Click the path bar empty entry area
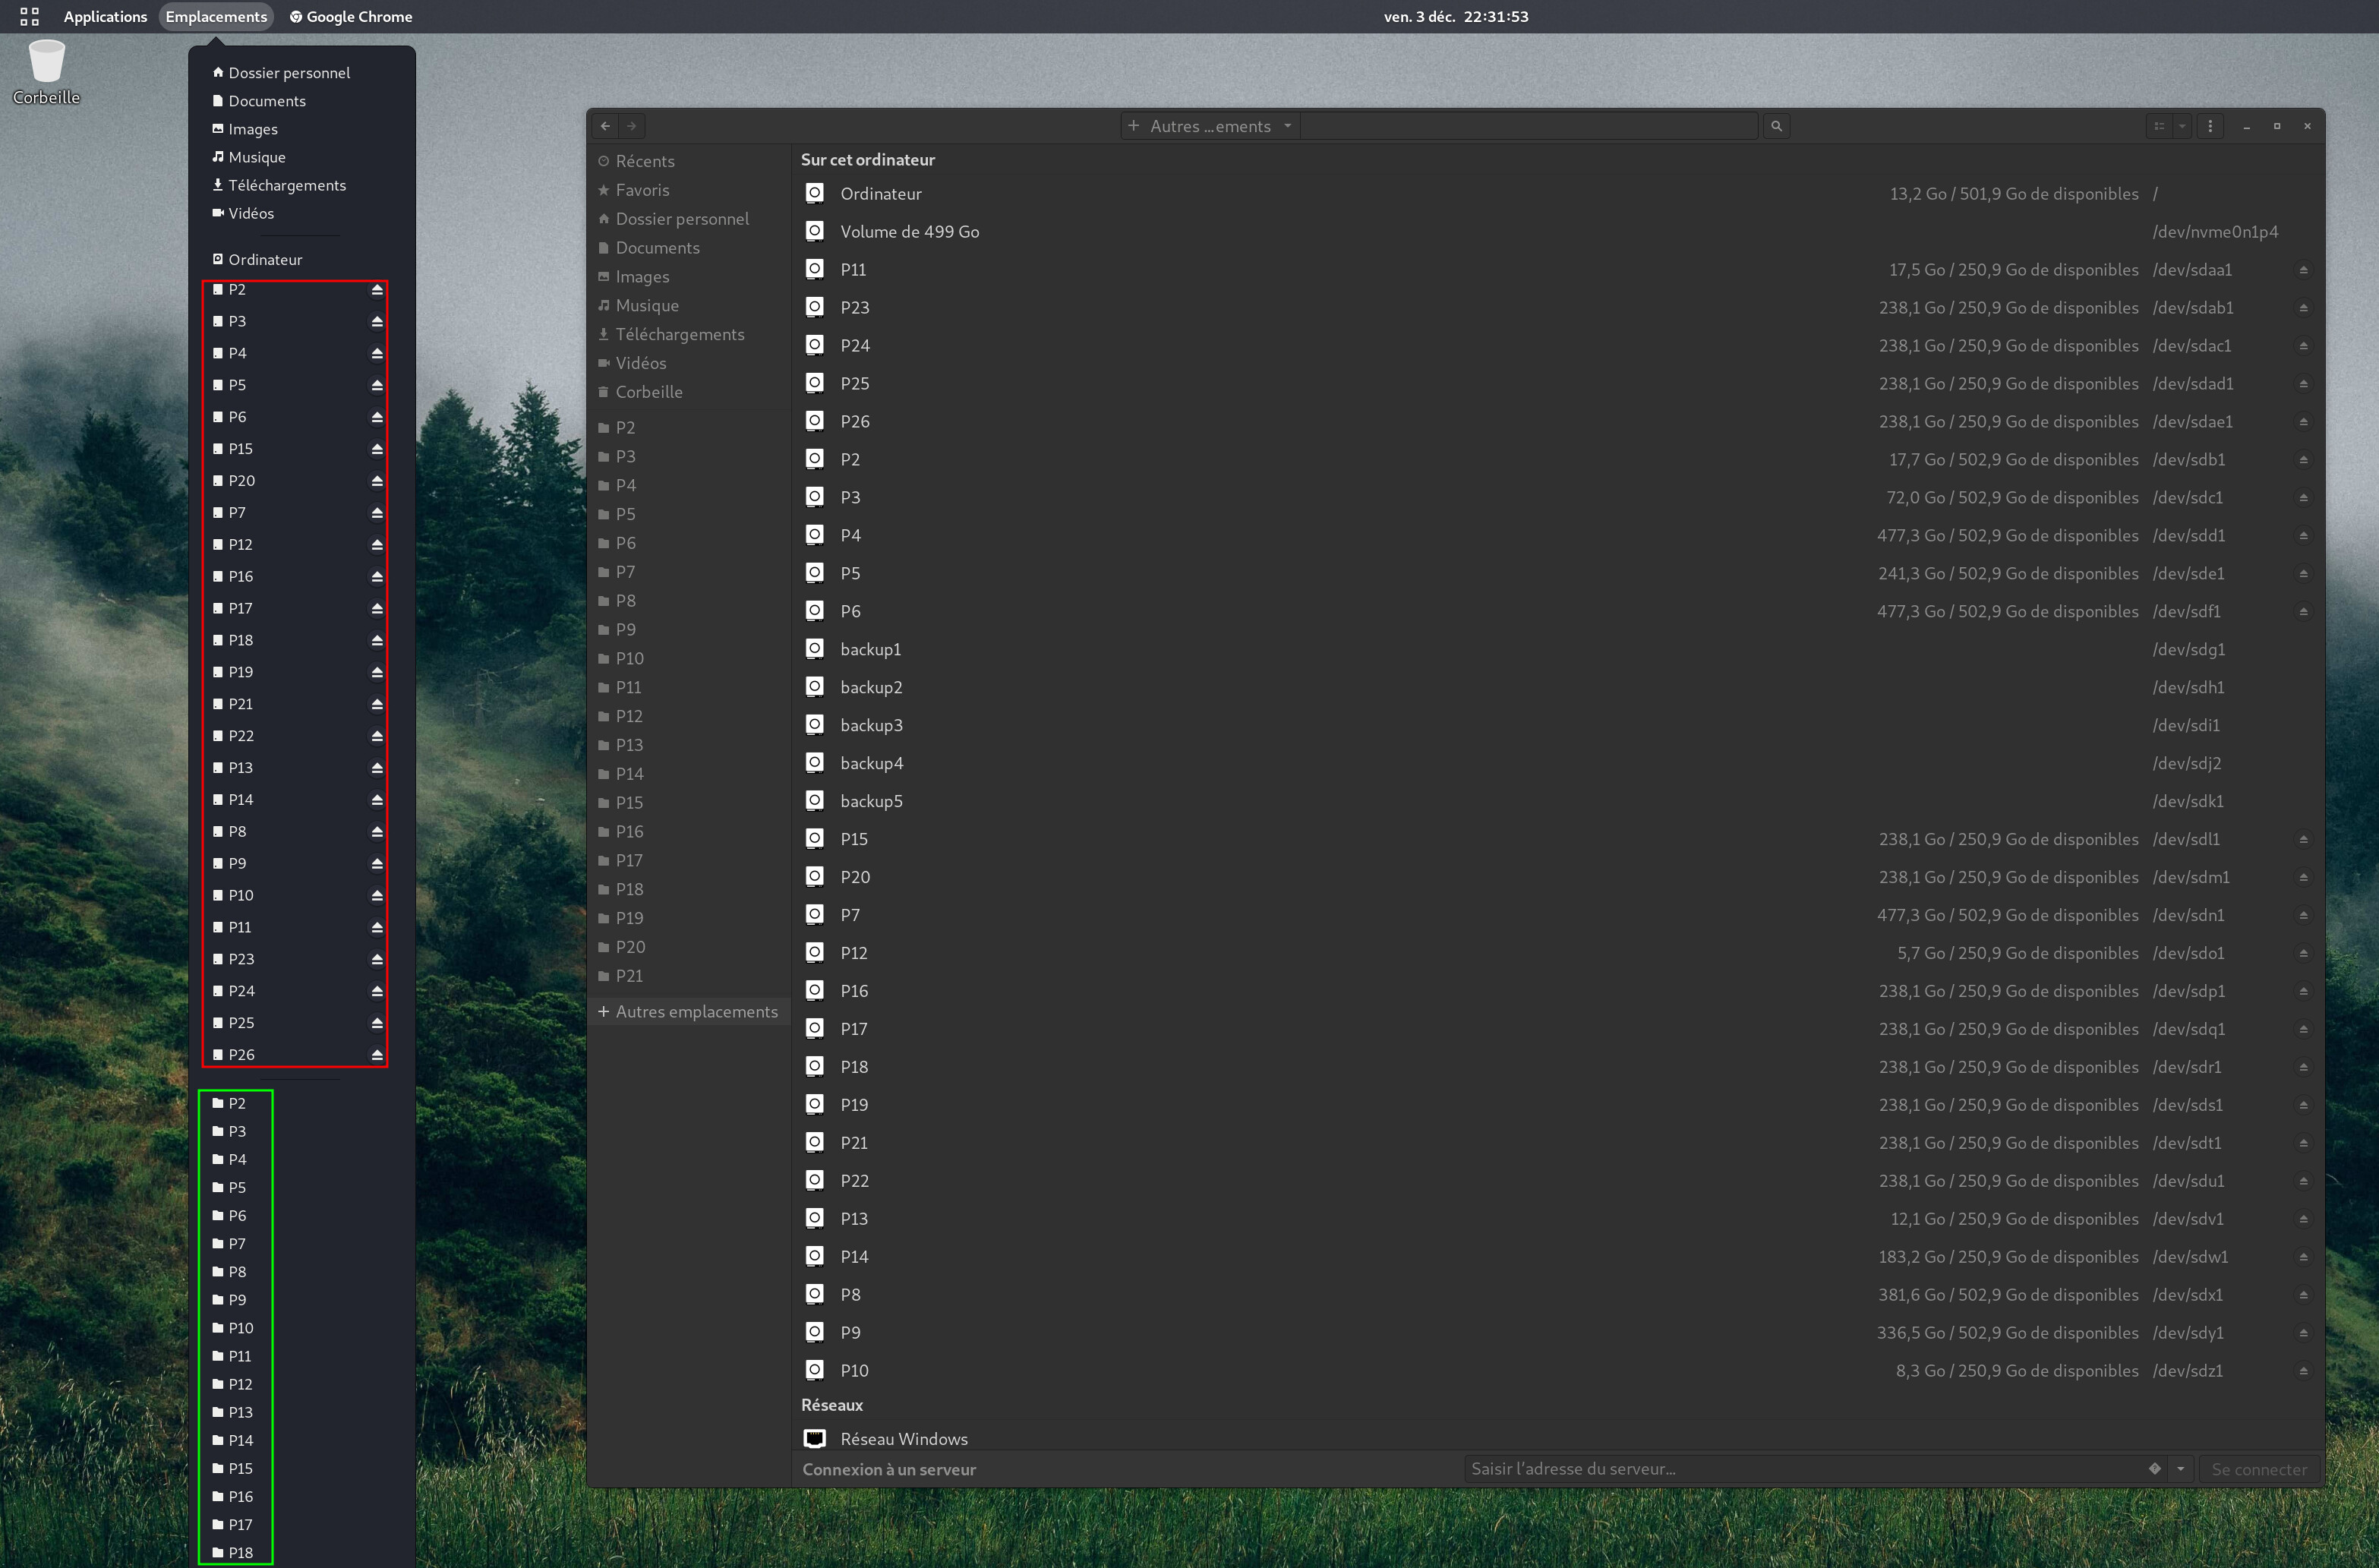The image size is (2379, 1568). pyautogui.click(x=1528, y=126)
